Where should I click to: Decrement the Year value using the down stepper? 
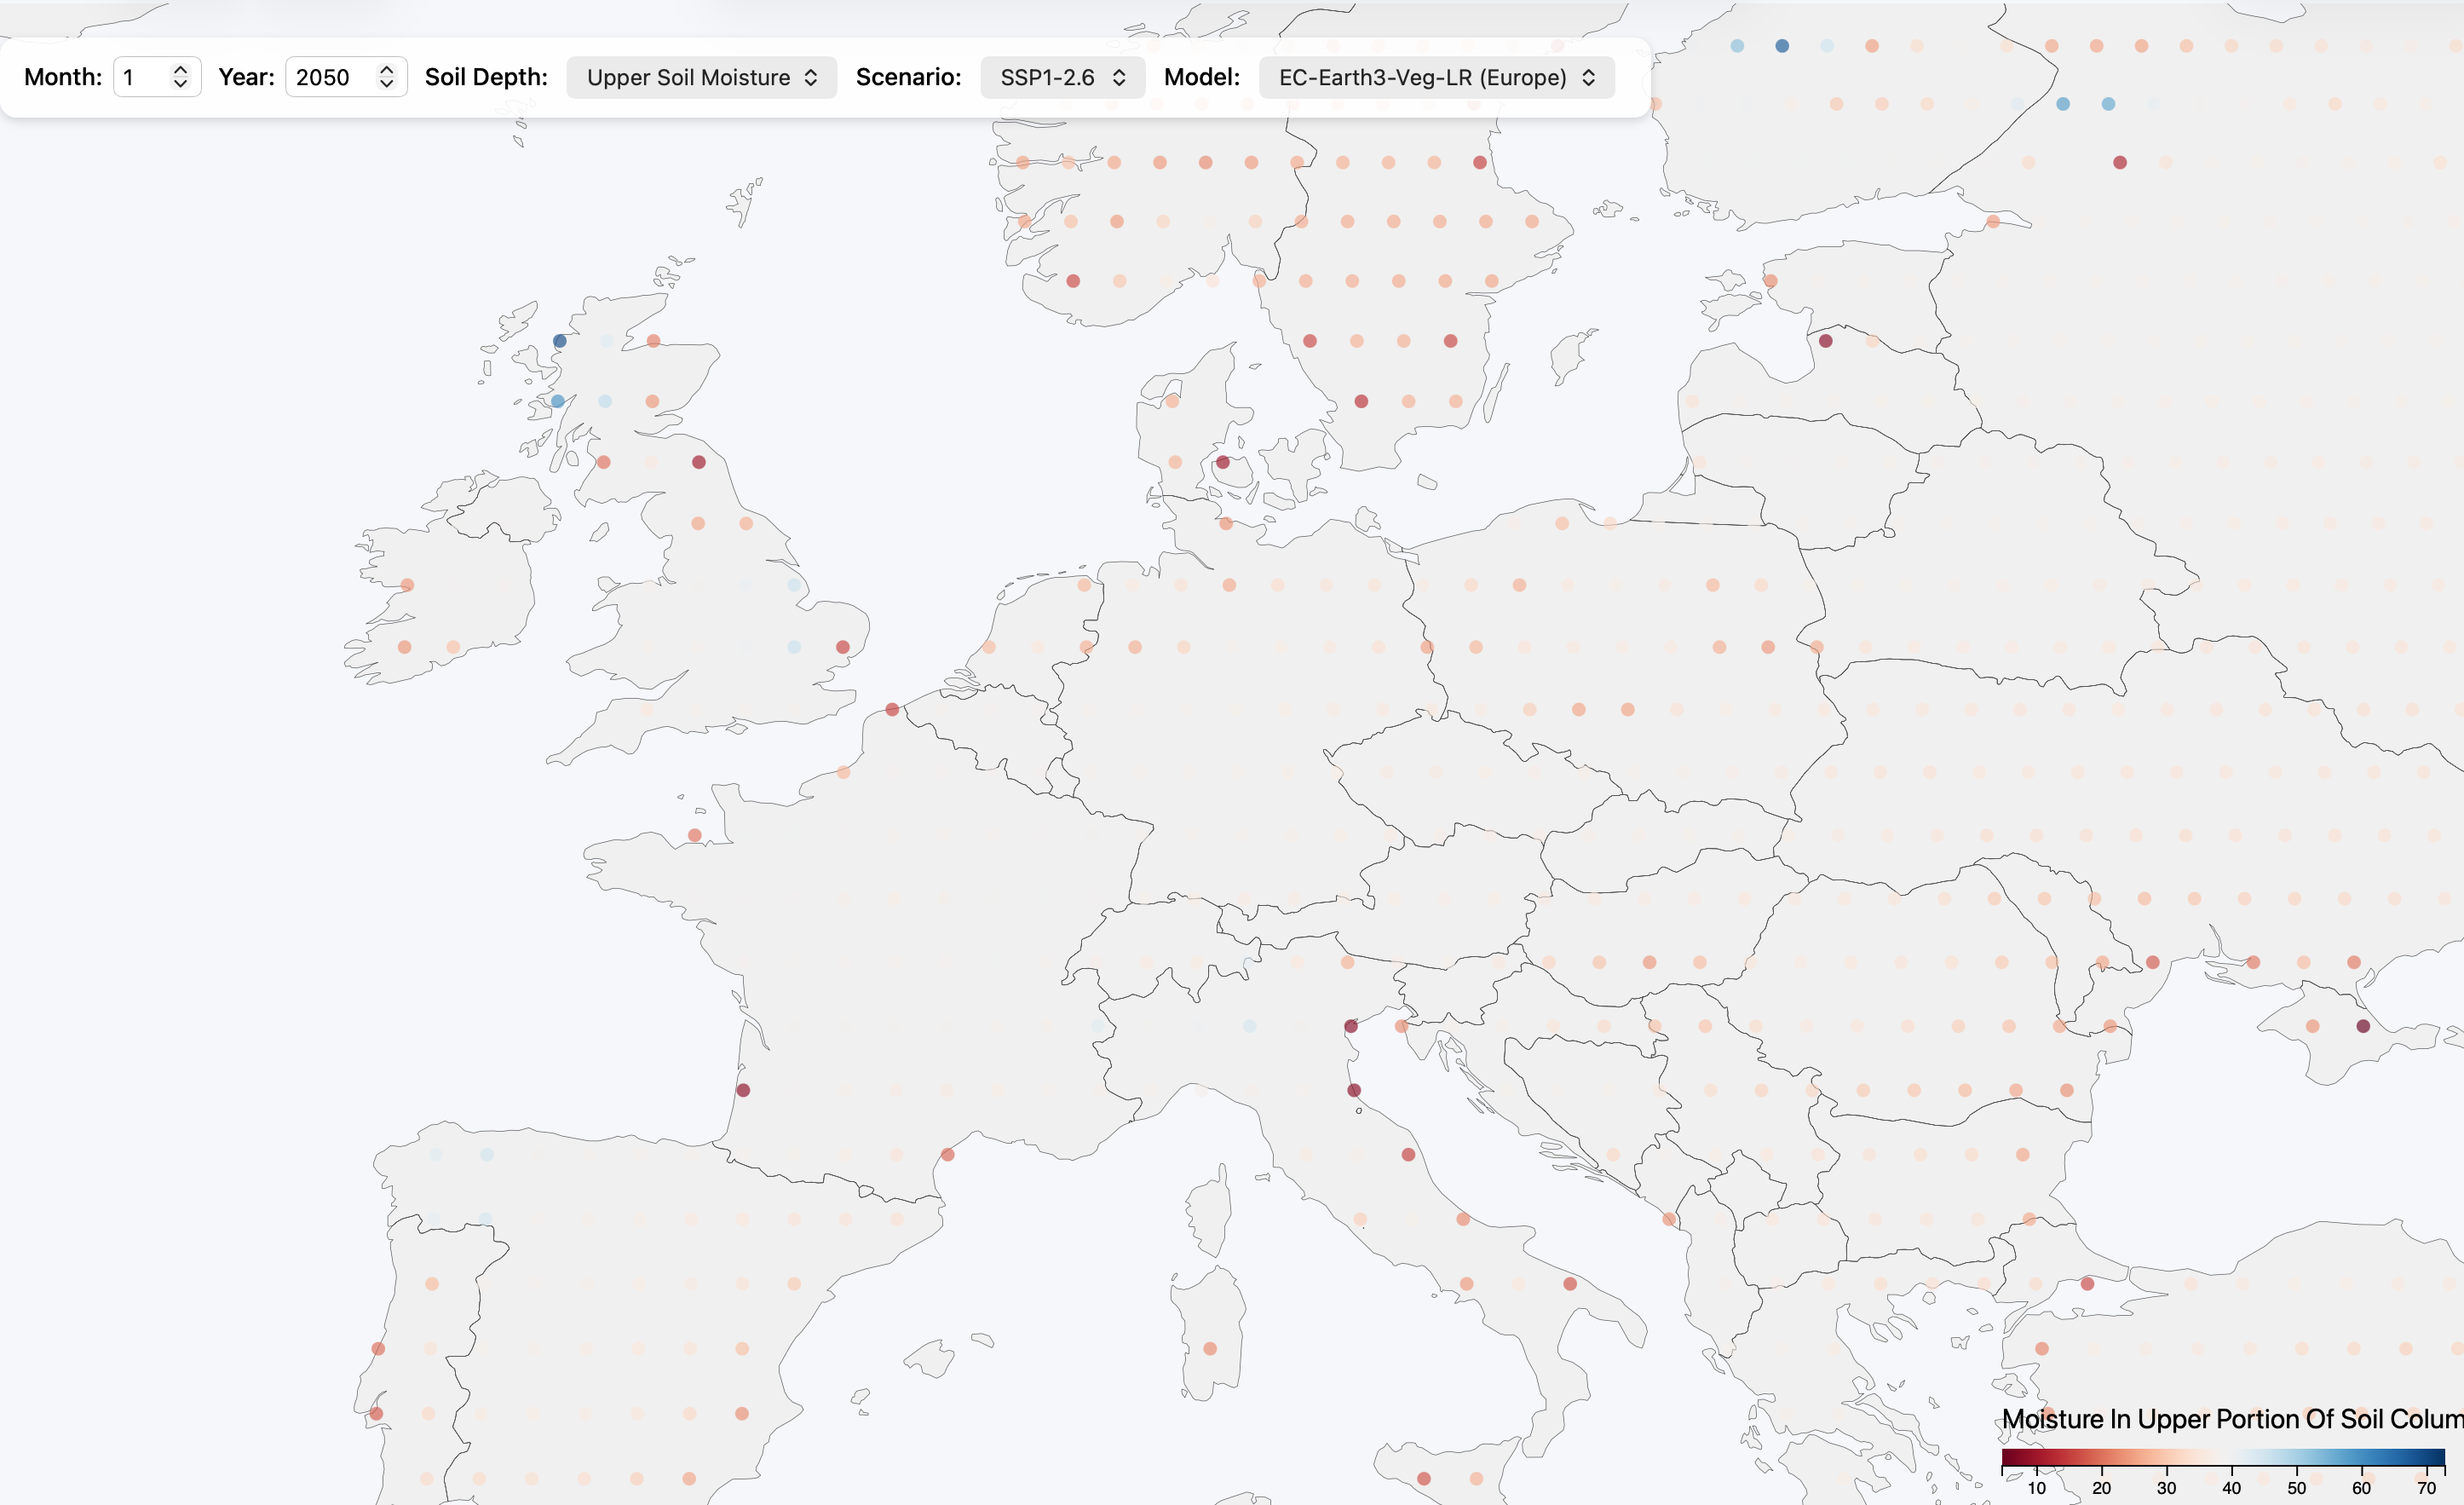pyautogui.click(x=389, y=84)
